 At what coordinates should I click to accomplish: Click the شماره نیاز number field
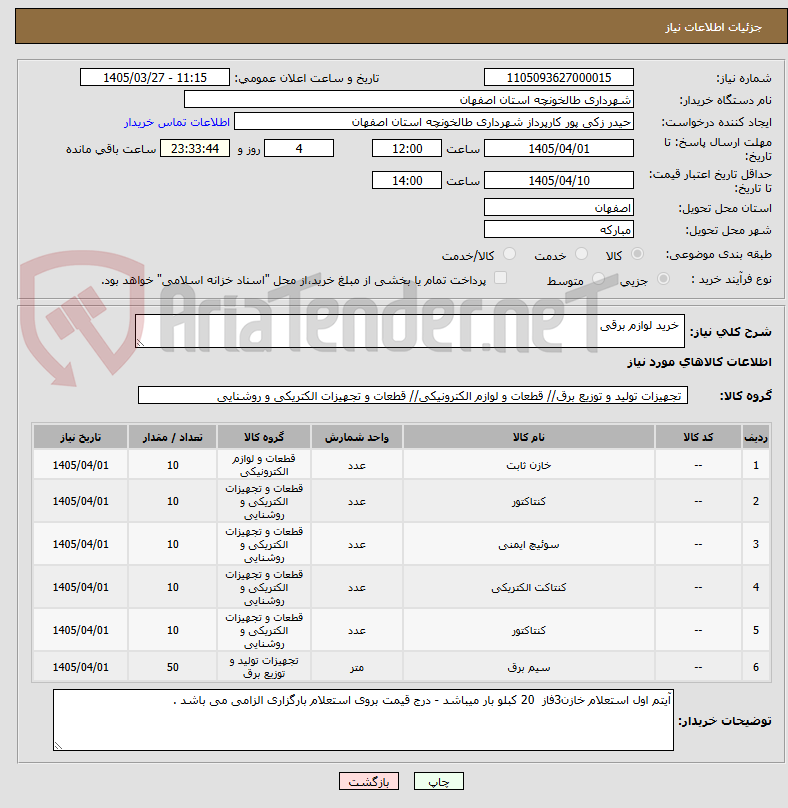[x=559, y=77]
